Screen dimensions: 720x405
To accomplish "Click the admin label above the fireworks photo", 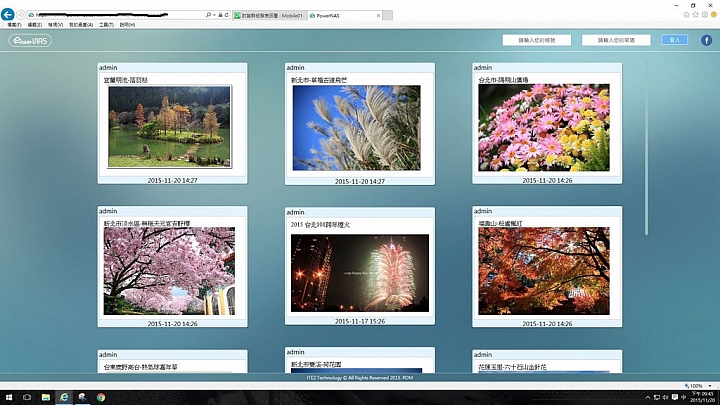I will point(295,212).
